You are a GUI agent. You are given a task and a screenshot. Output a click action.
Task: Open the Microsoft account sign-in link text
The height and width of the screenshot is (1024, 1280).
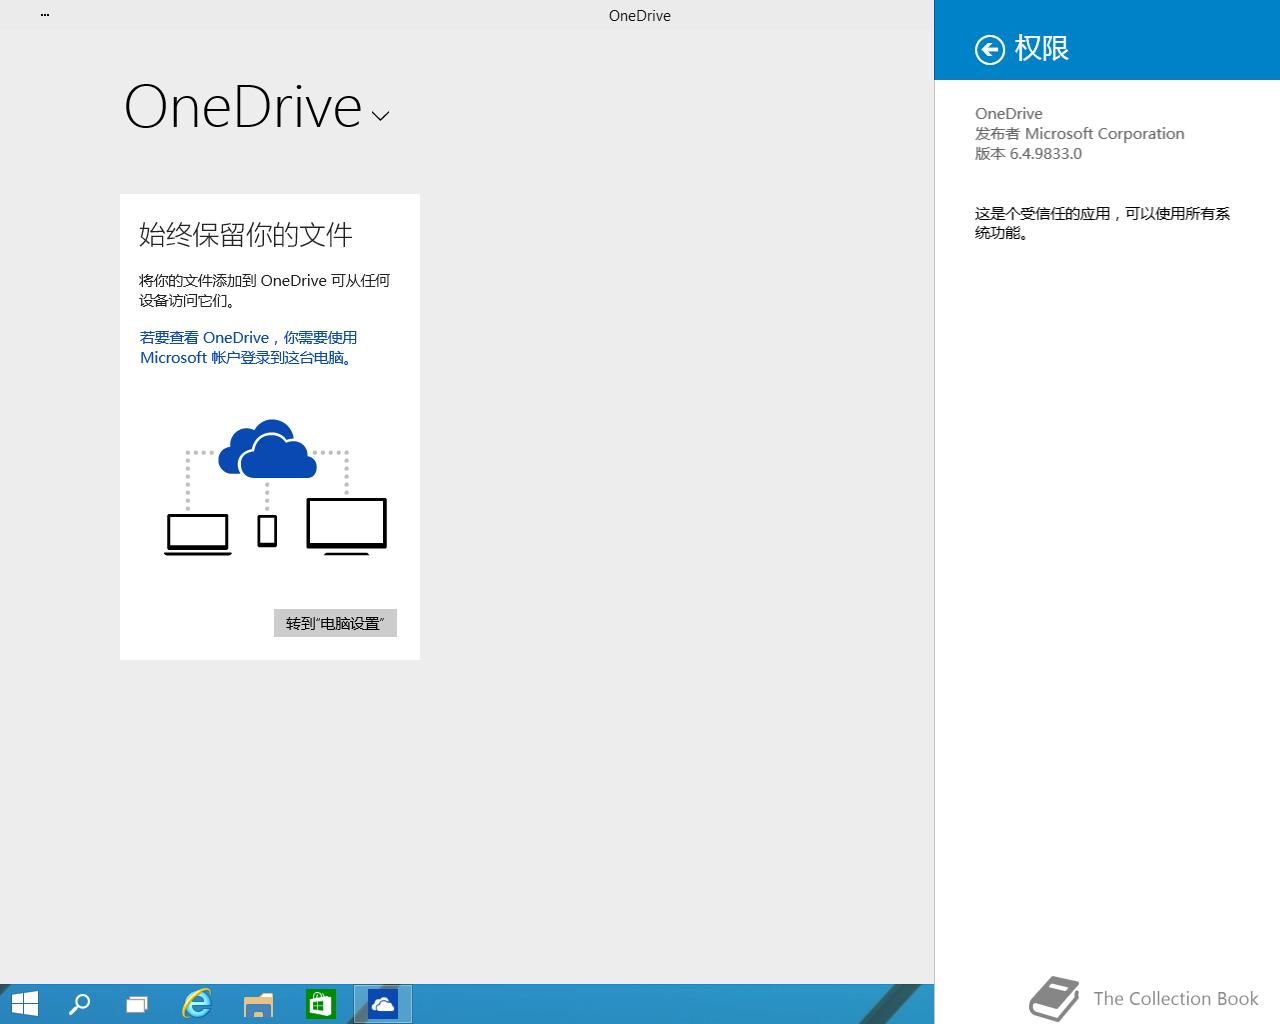248,347
